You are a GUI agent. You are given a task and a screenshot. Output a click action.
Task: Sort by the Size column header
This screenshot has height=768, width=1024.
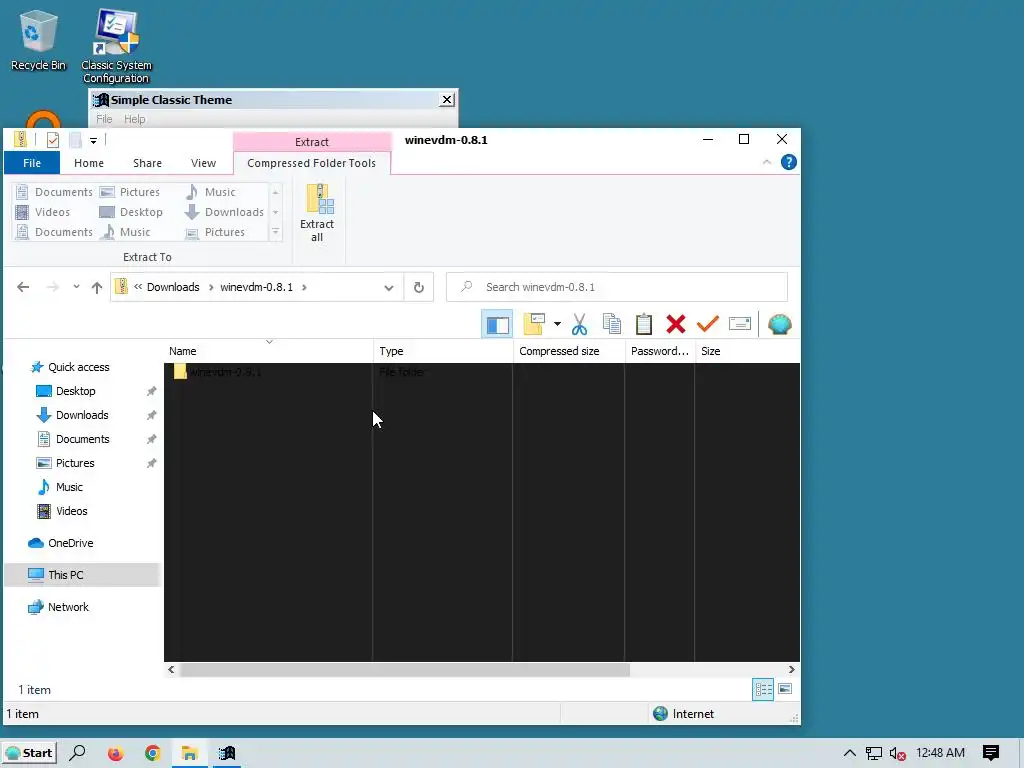747,351
